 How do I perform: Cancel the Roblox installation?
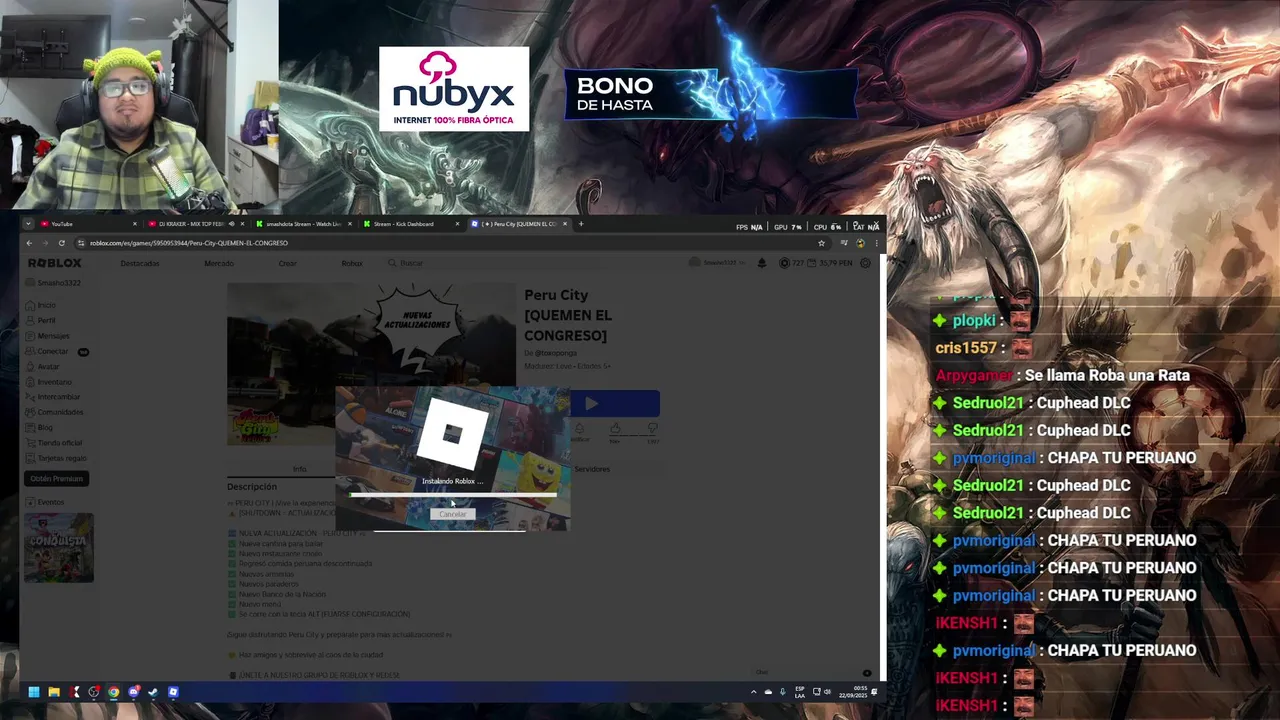pos(452,514)
